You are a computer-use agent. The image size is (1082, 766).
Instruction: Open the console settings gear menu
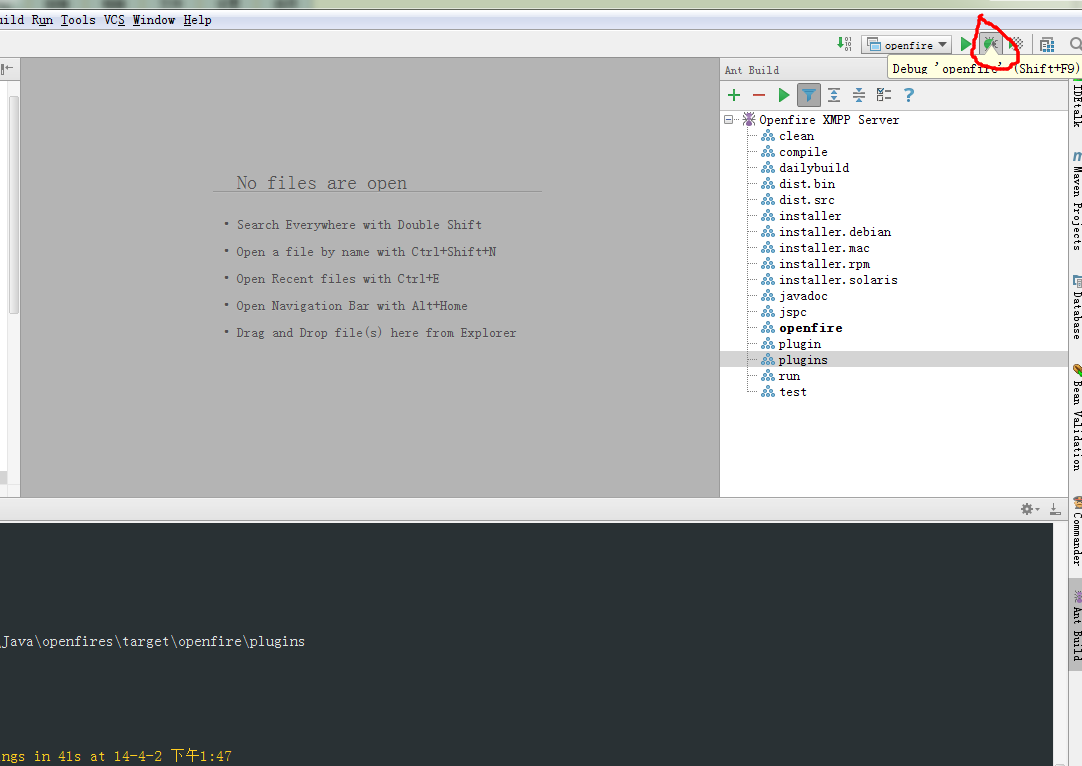pyautogui.click(x=1029, y=509)
